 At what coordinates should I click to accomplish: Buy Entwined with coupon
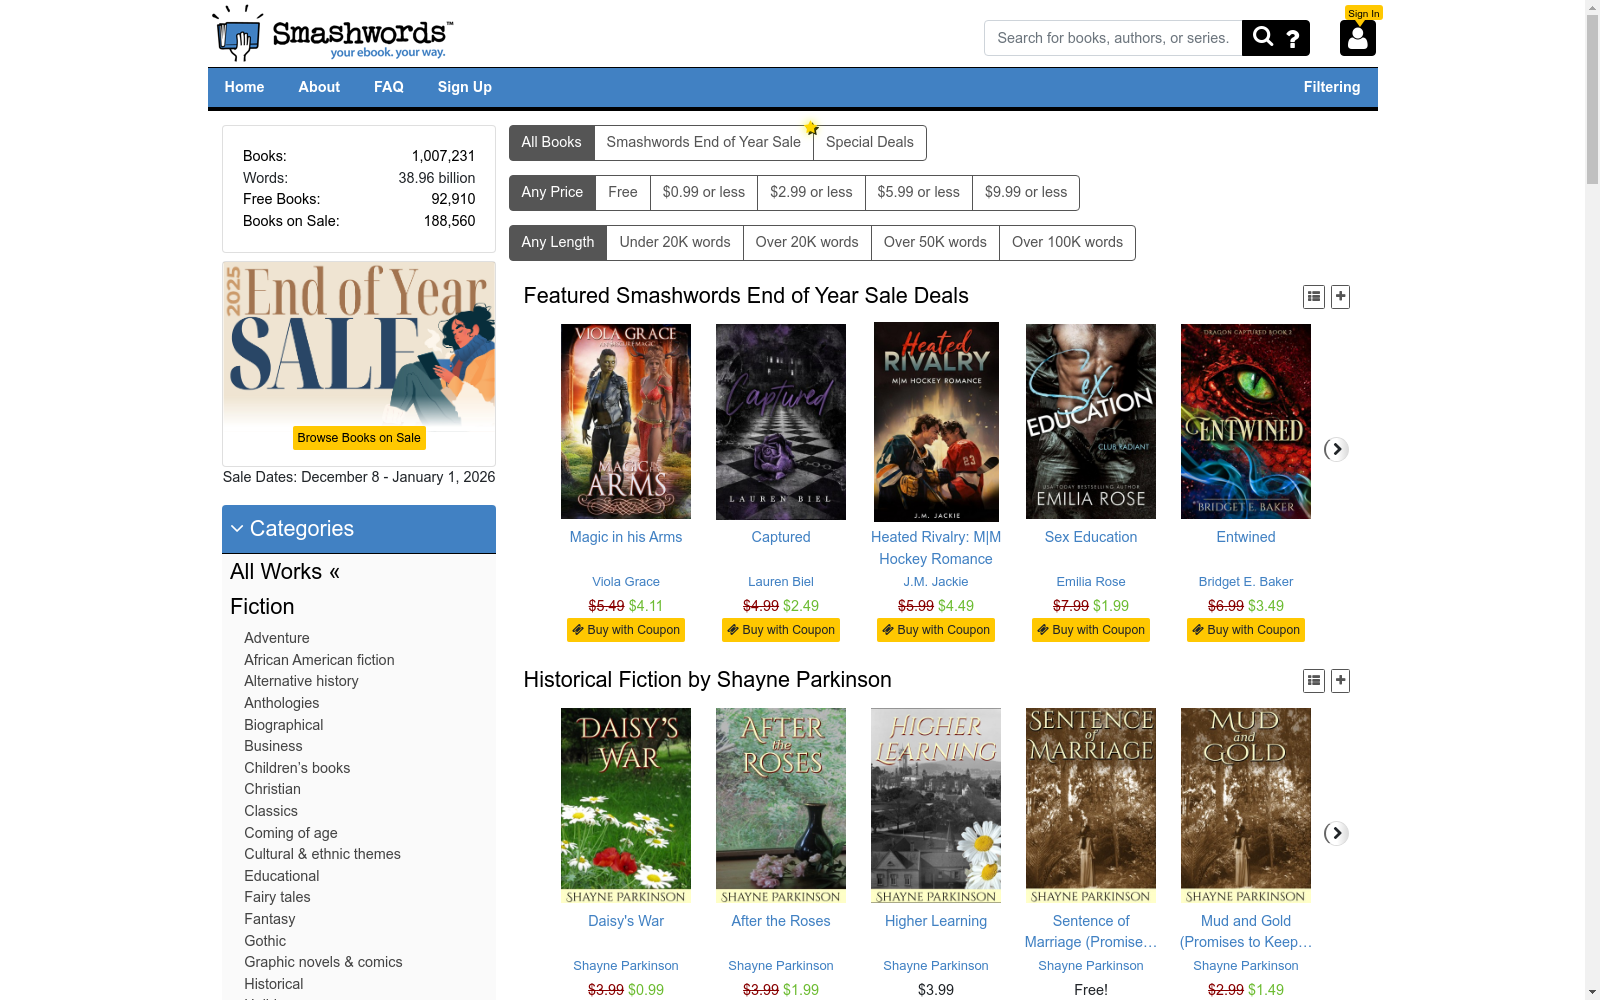tap(1246, 630)
